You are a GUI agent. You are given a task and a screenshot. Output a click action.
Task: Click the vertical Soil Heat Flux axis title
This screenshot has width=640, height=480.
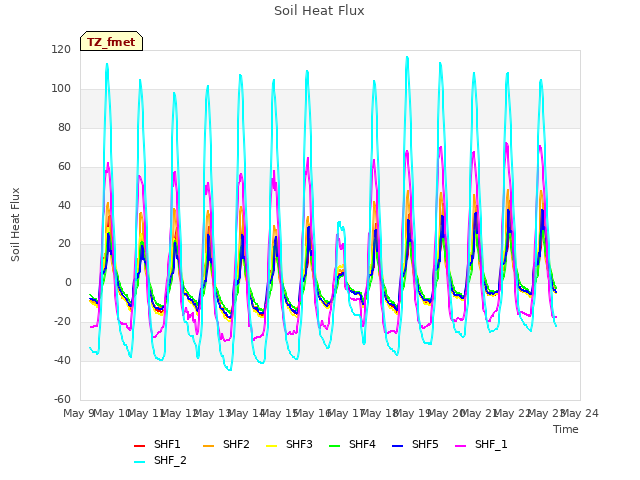tap(15, 224)
